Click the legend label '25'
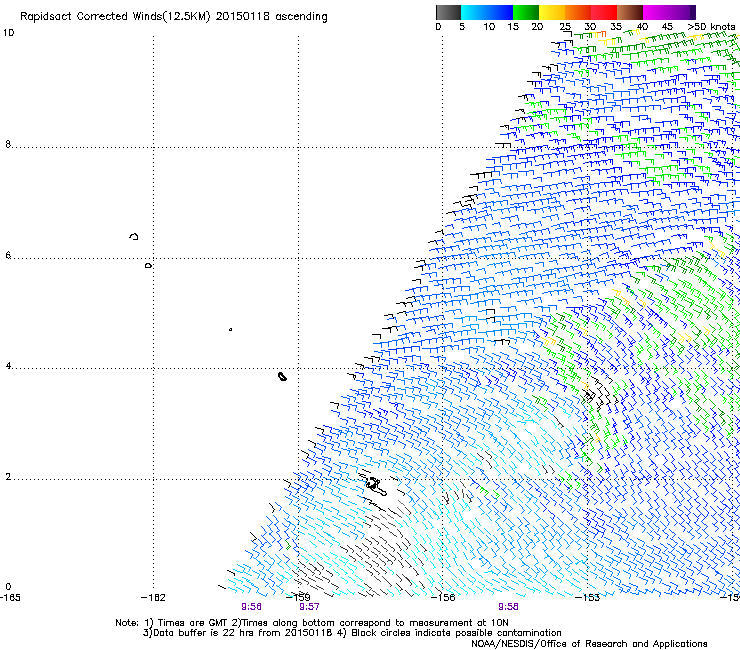The width and height of the screenshot is (740, 650). tap(565, 27)
